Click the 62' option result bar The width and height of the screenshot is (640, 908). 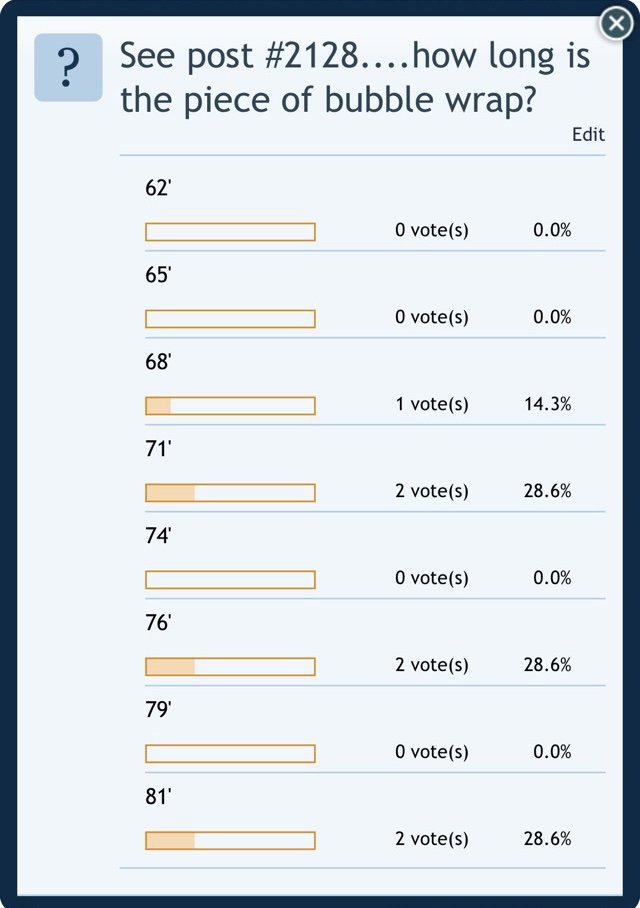[231, 232]
